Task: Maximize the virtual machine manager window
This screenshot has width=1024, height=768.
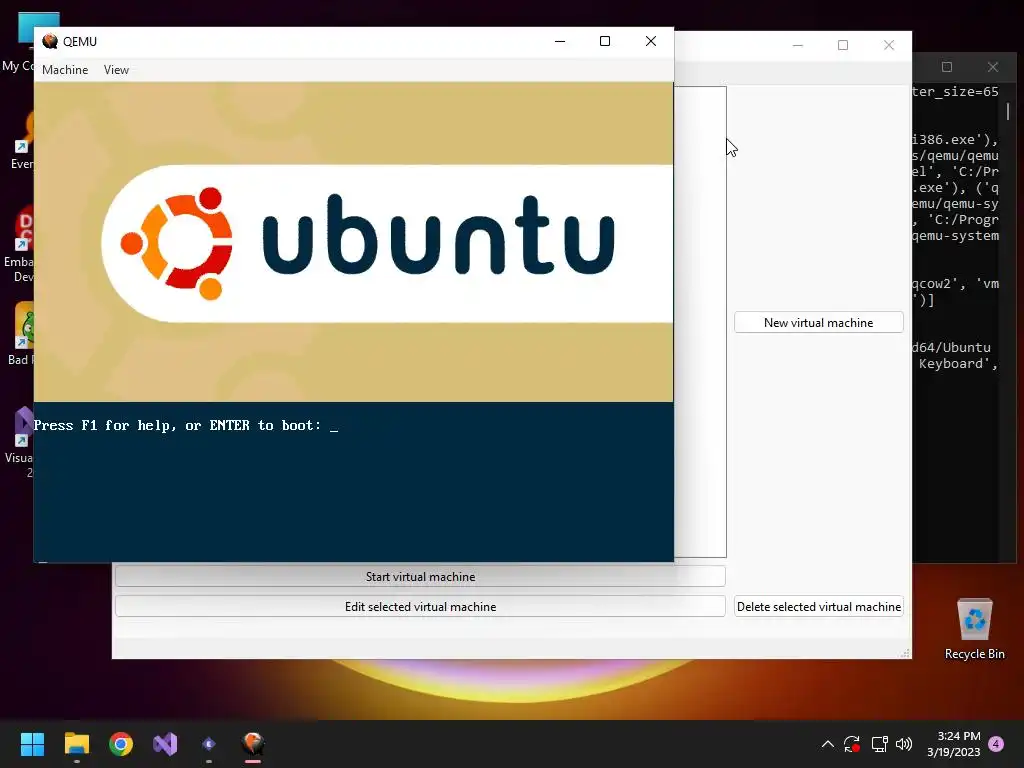Action: [843, 45]
